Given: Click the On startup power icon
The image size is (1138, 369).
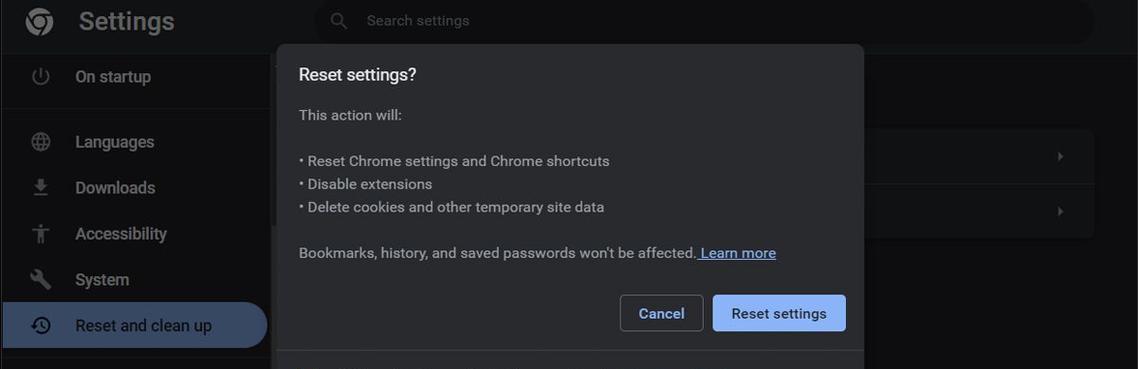Looking at the screenshot, I should pyautogui.click(x=41, y=76).
